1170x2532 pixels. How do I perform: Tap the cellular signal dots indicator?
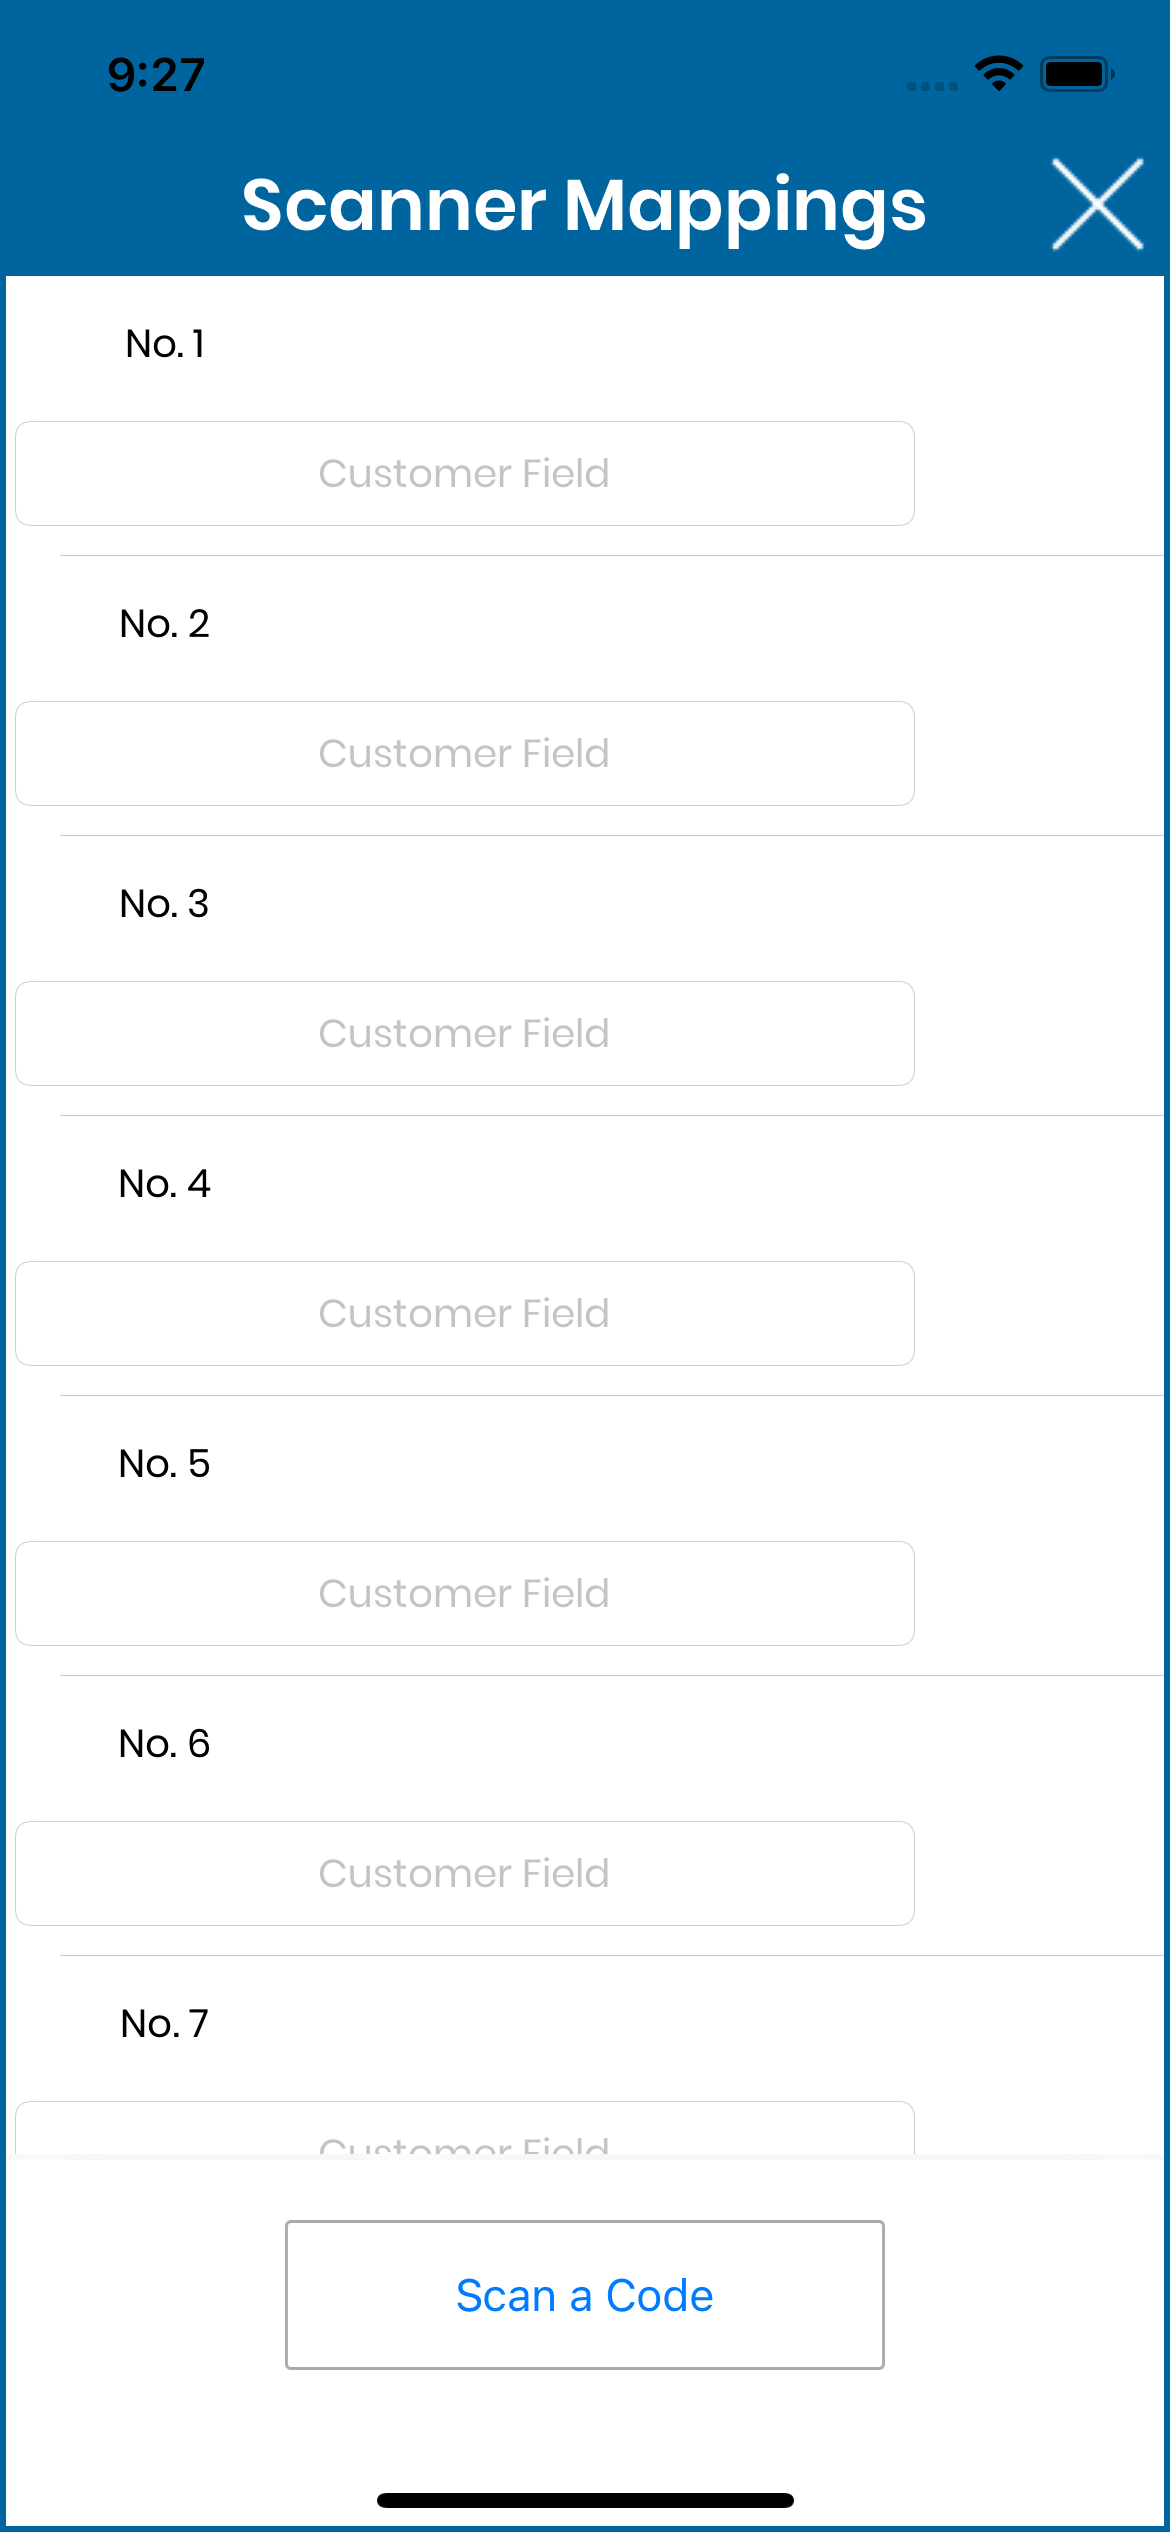click(x=932, y=87)
